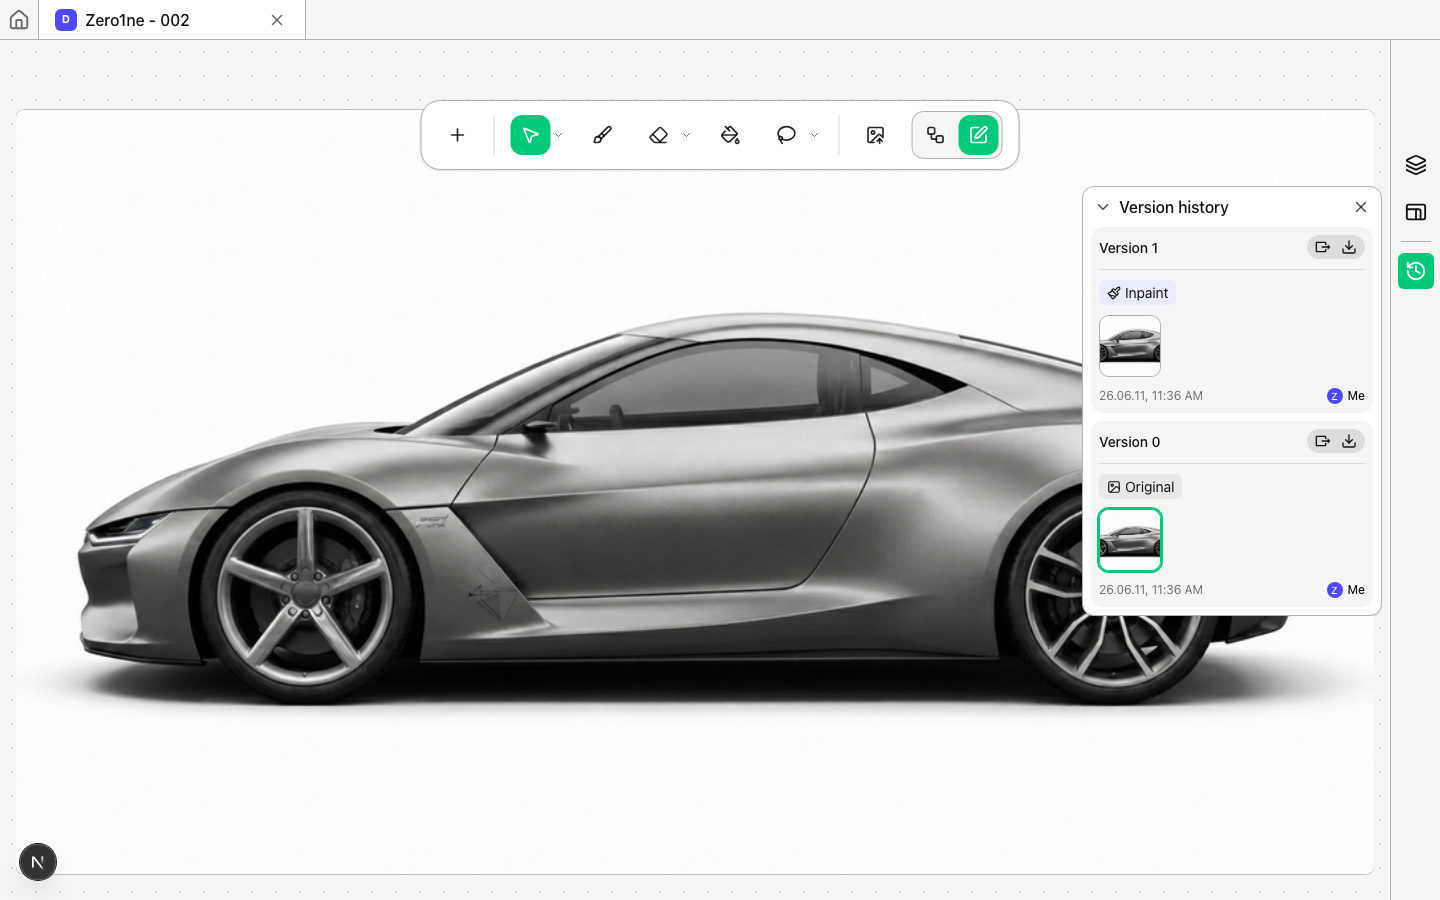Viewport: 1440px width, 900px height.
Task: Select the Version 1 Inpaint thumbnail
Action: [1130, 346]
